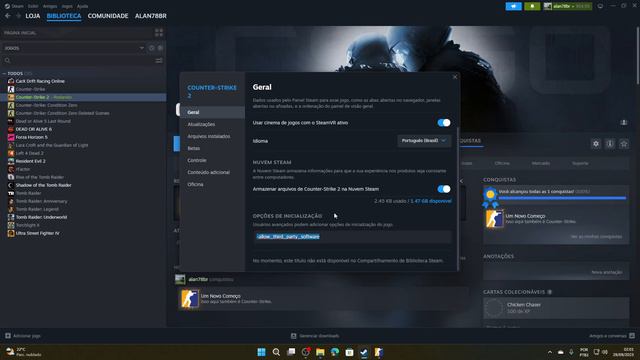Open the blue announcements button
This screenshot has height=360, width=640.
[513, 6]
